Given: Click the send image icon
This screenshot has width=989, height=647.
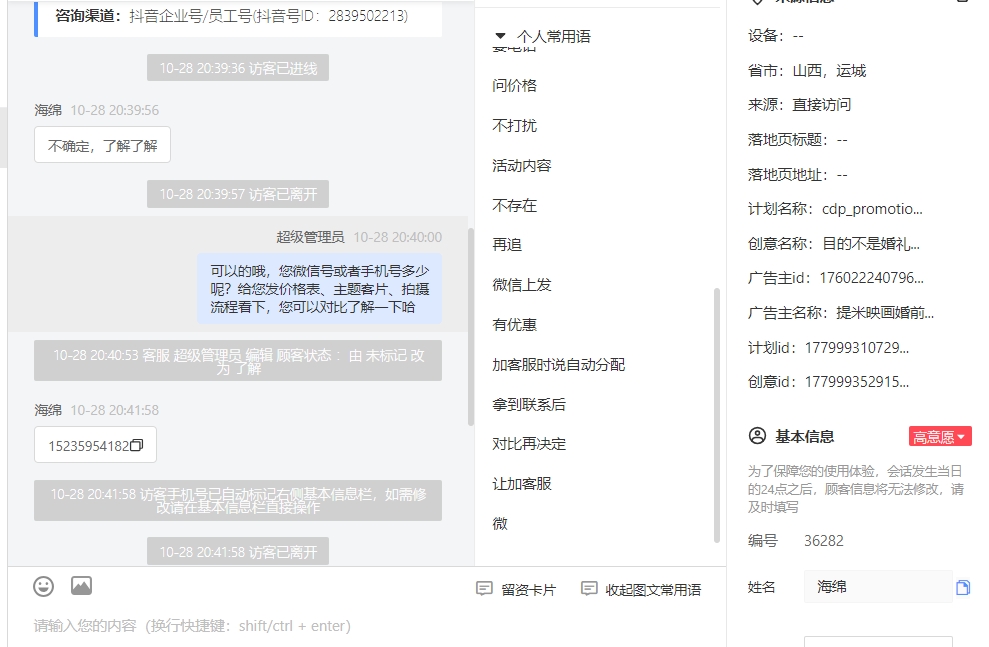Looking at the screenshot, I should coord(81,586).
